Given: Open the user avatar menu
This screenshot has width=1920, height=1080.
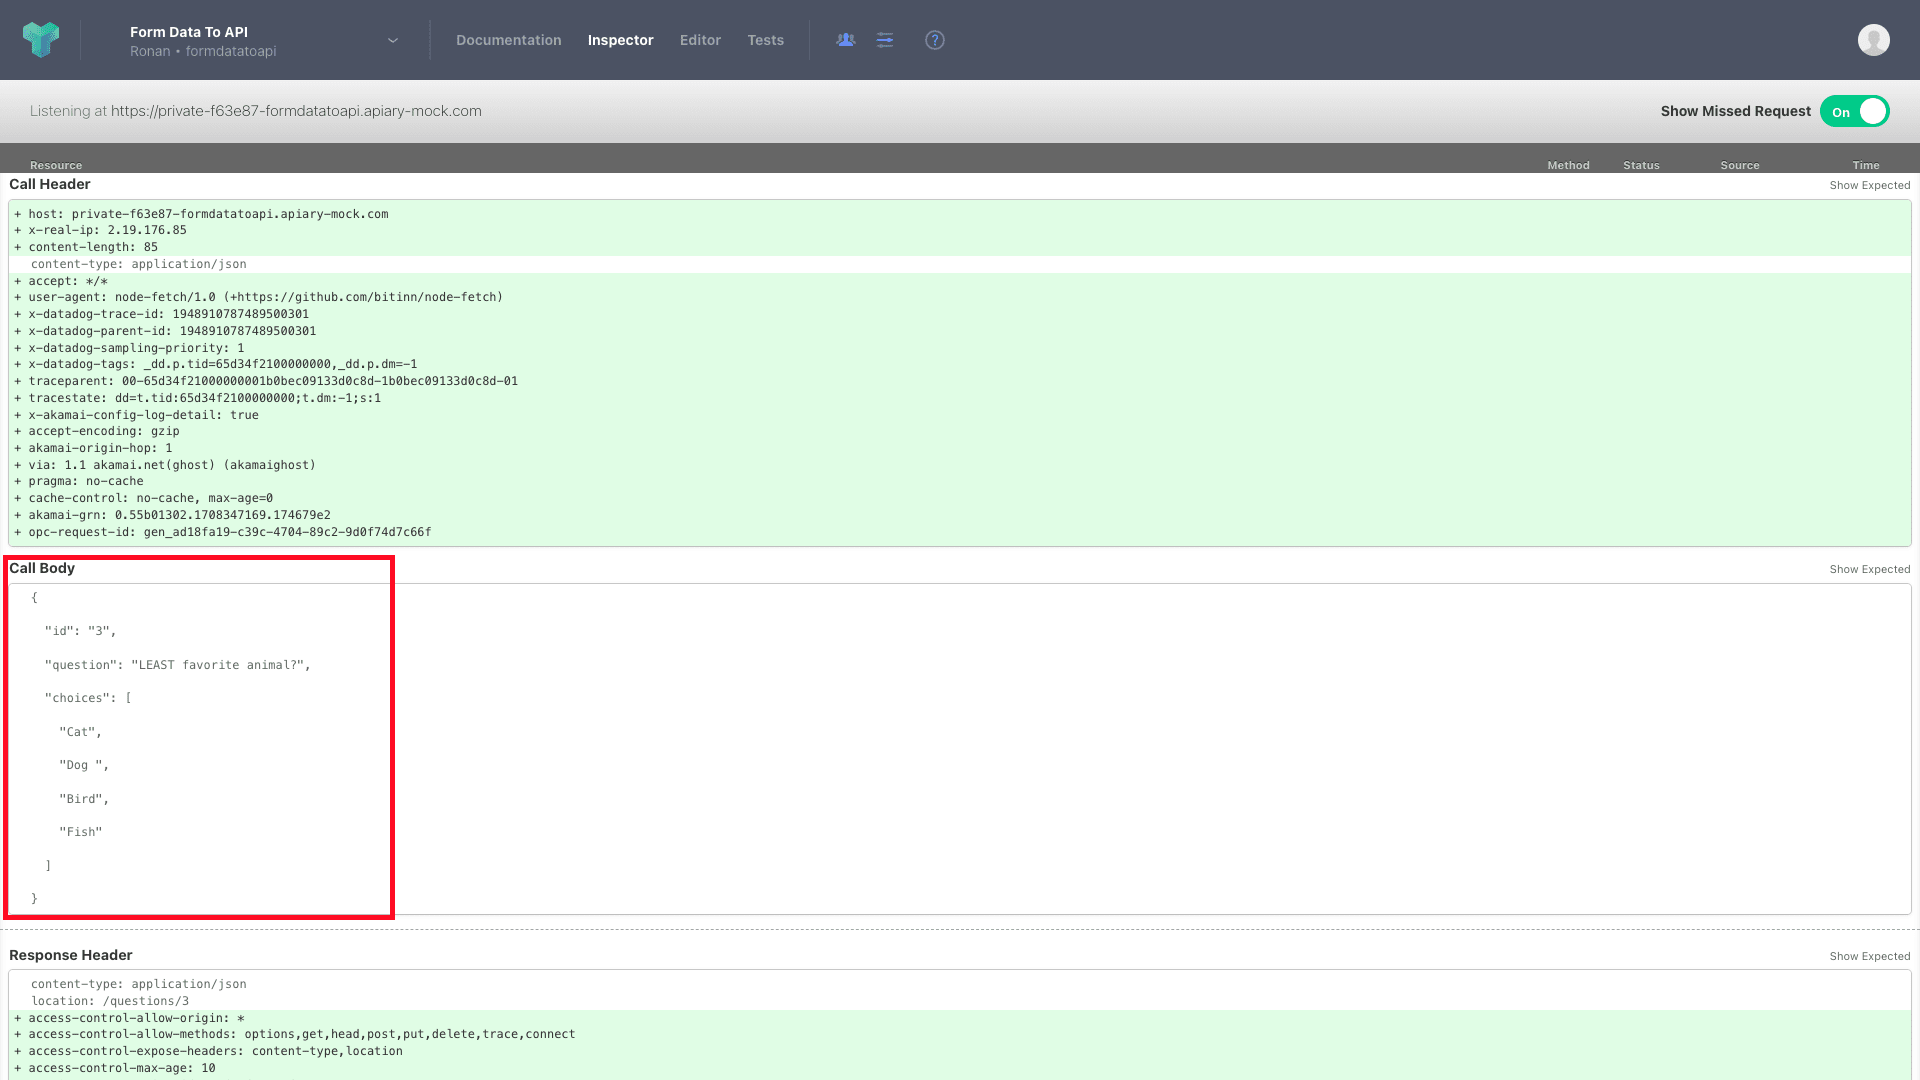Looking at the screenshot, I should tap(1874, 40).
